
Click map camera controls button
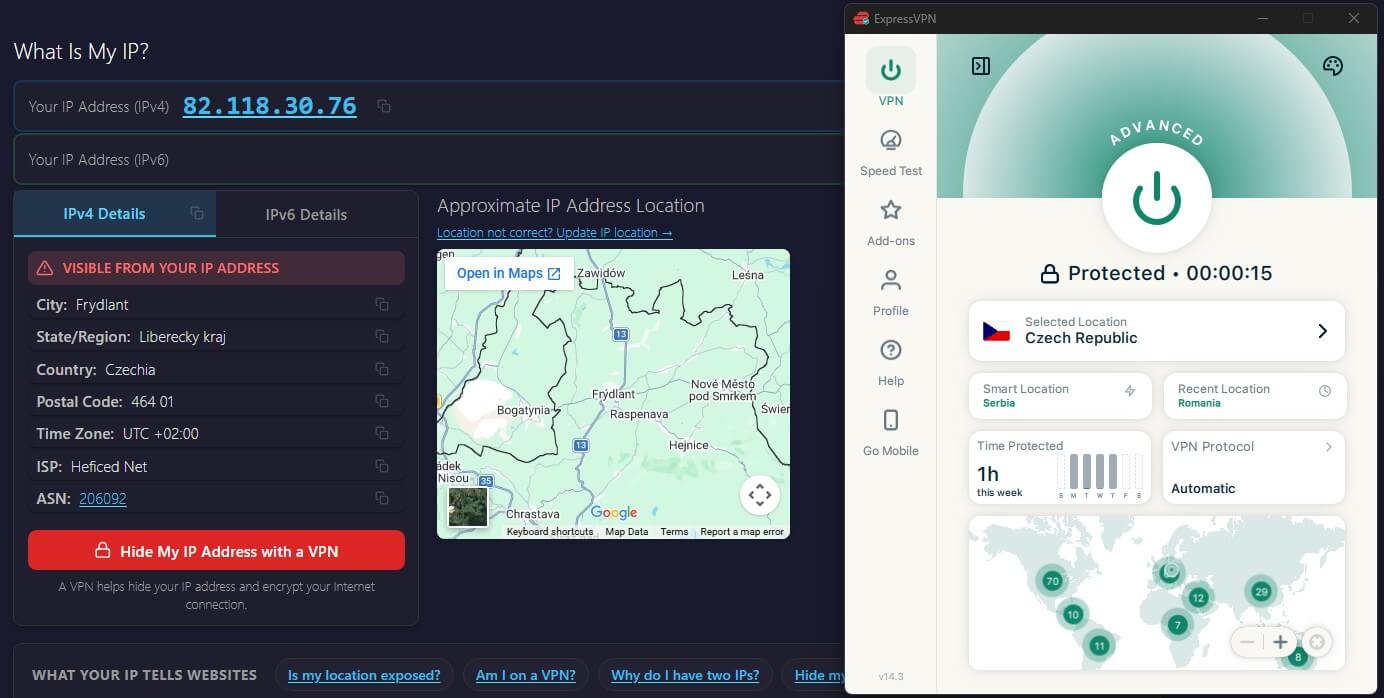[x=759, y=494]
